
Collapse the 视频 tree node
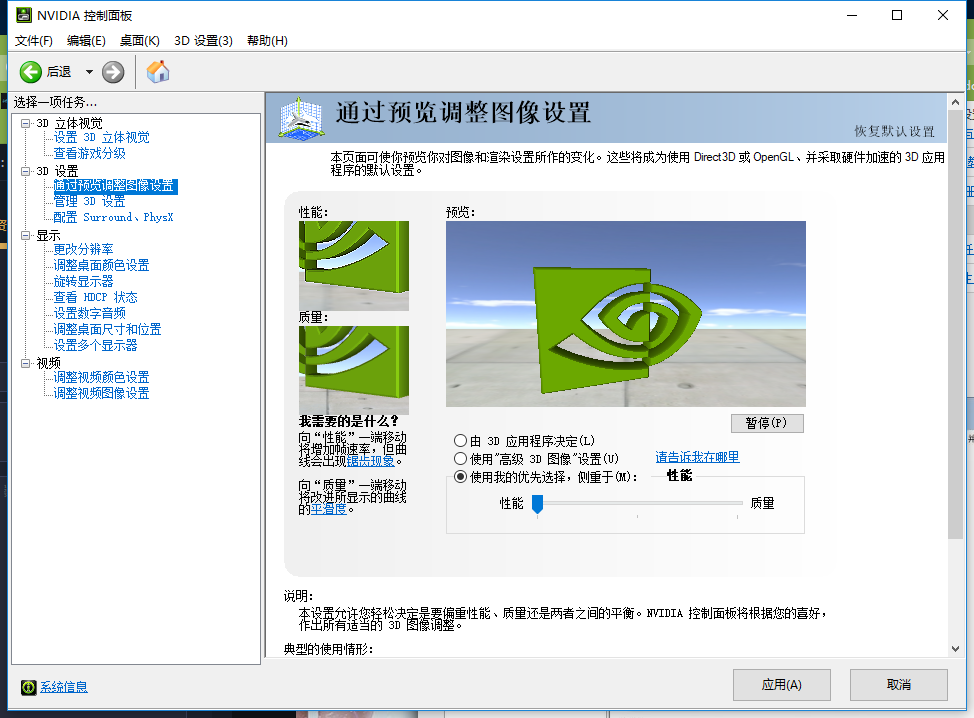pyautogui.click(x=25, y=363)
